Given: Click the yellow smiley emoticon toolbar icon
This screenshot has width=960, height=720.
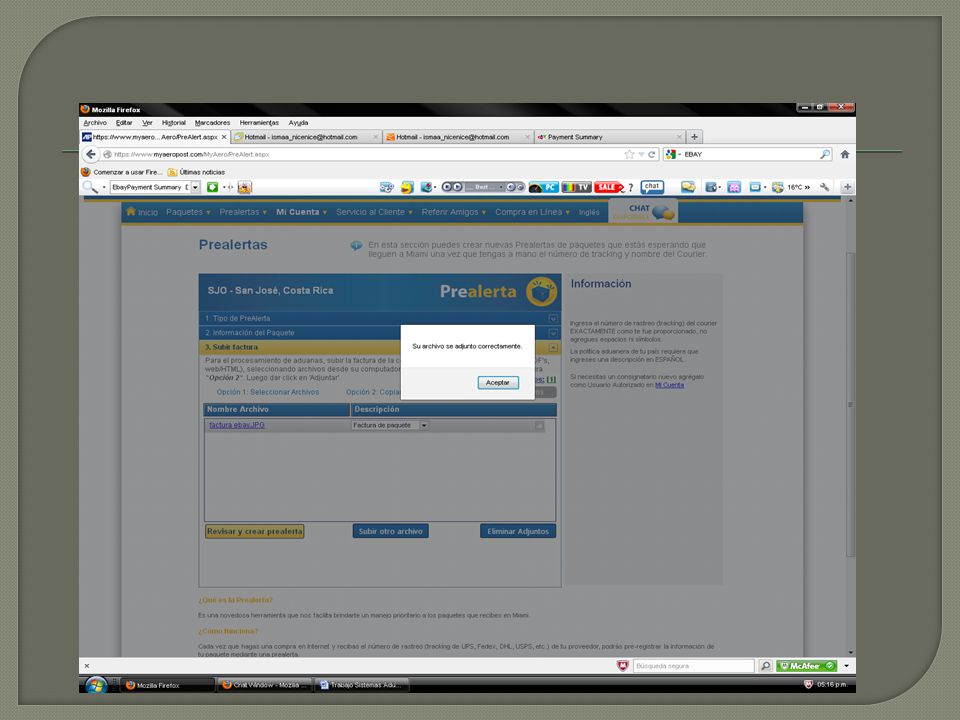Looking at the screenshot, I should click(407, 187).
